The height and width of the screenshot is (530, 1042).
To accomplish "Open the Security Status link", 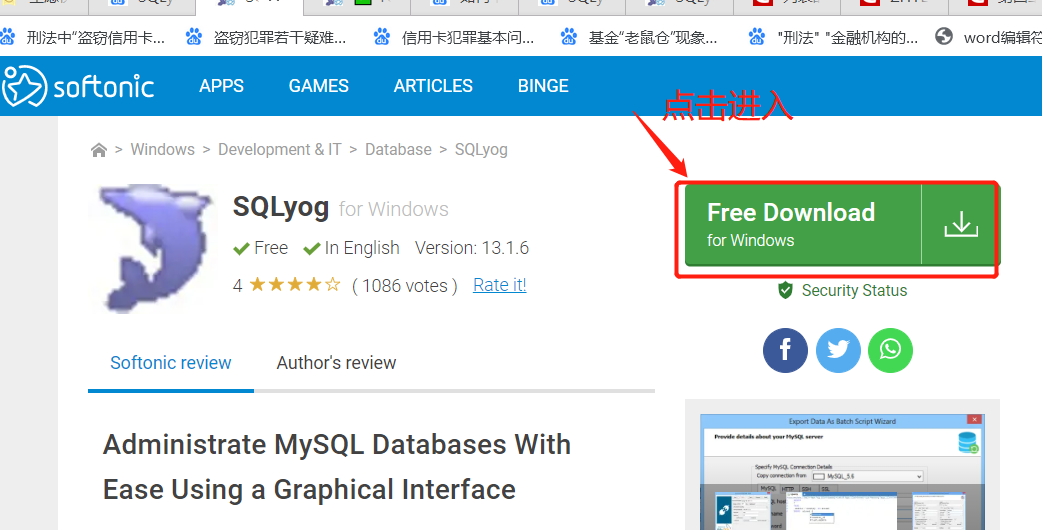I will [x=854, y=290].
